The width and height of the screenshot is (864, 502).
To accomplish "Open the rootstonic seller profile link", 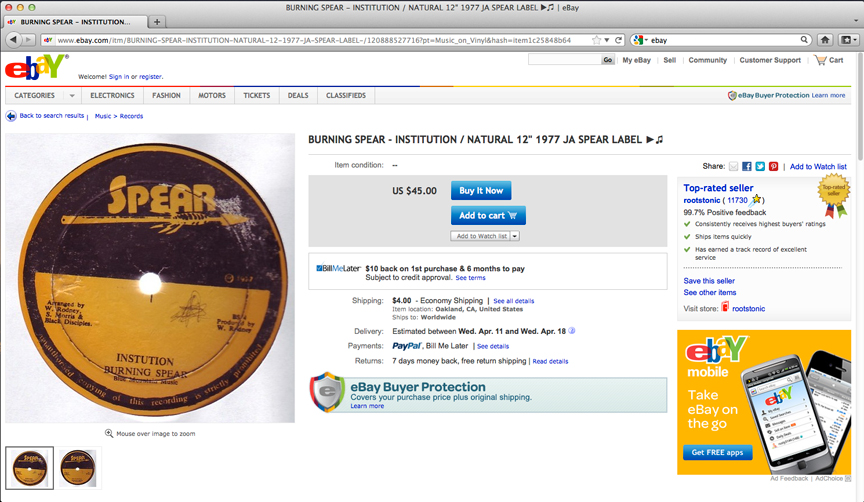I will coord(701,200).
